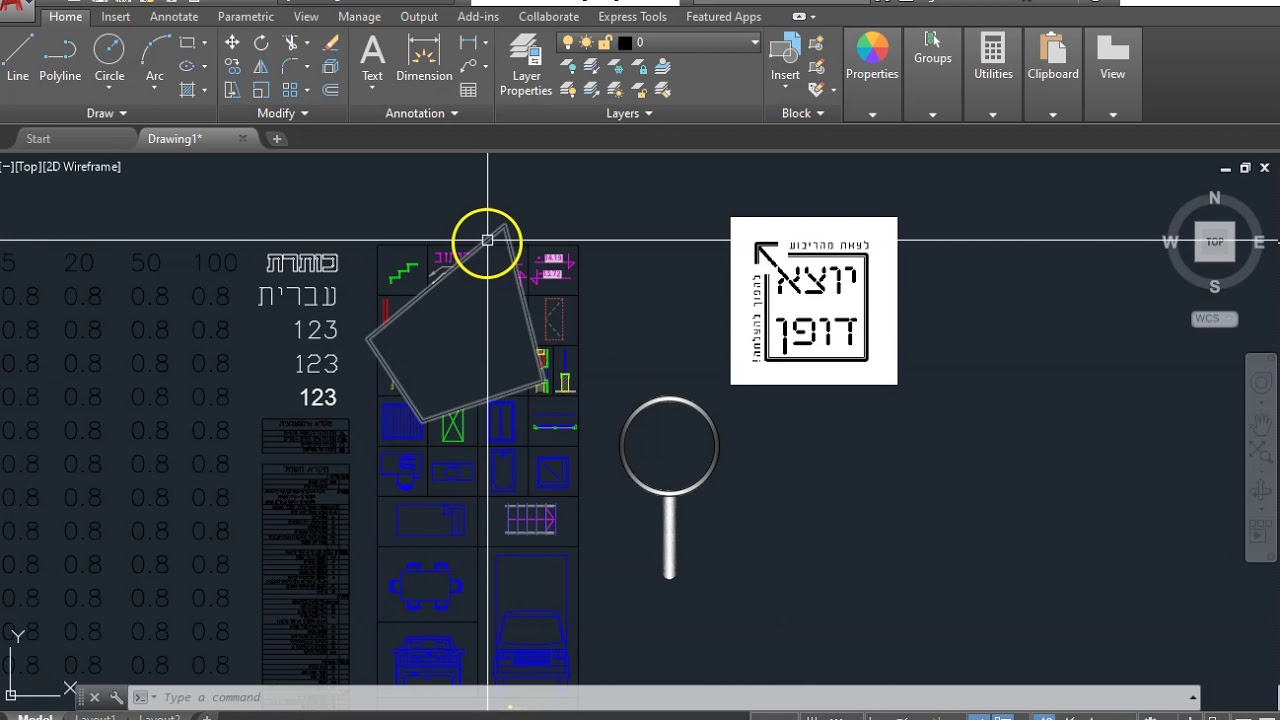Select the Line drawing tool
This screenshot has height=720, width=1280.
(x=18, y=58)
